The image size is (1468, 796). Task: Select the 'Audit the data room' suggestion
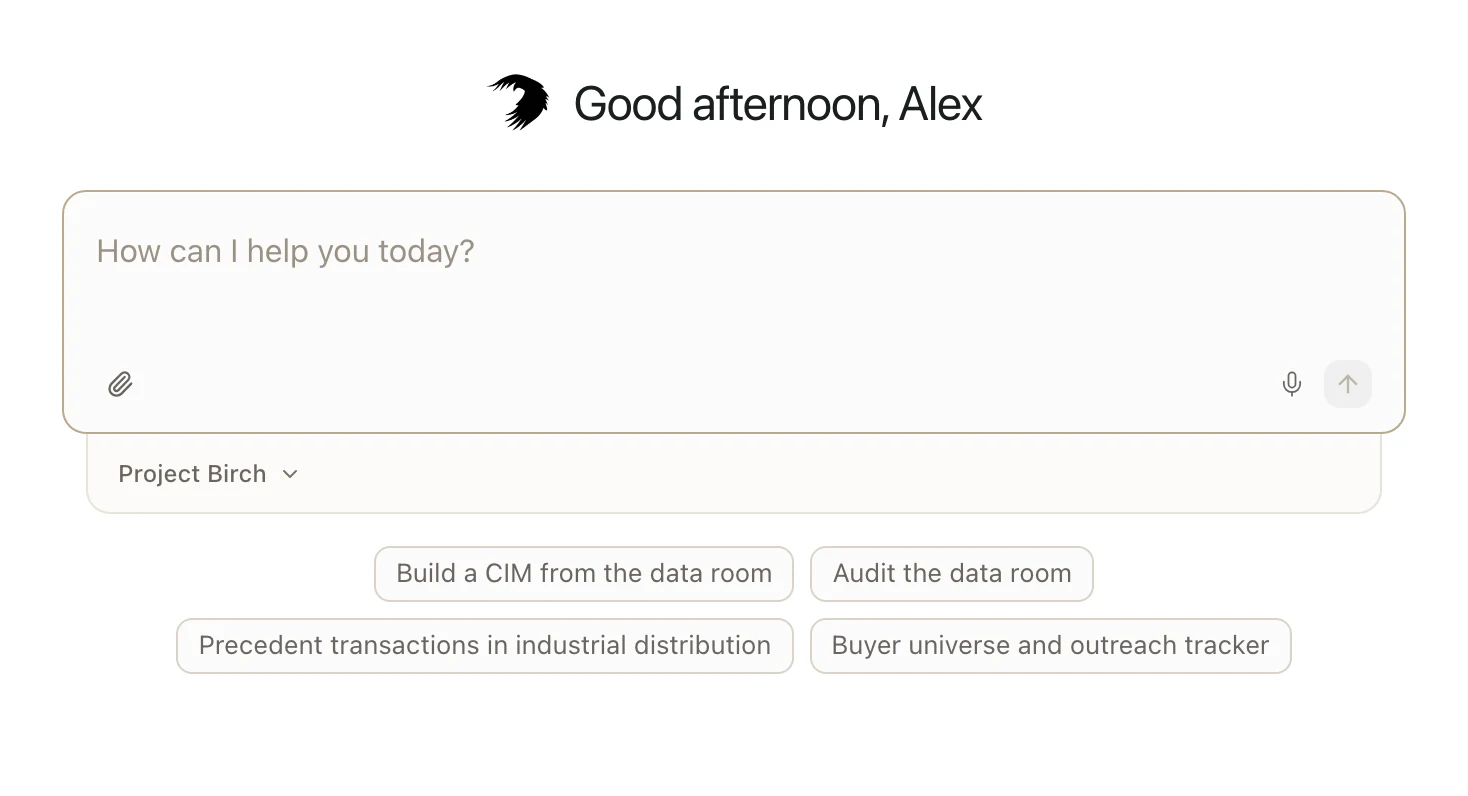point(951,574)
